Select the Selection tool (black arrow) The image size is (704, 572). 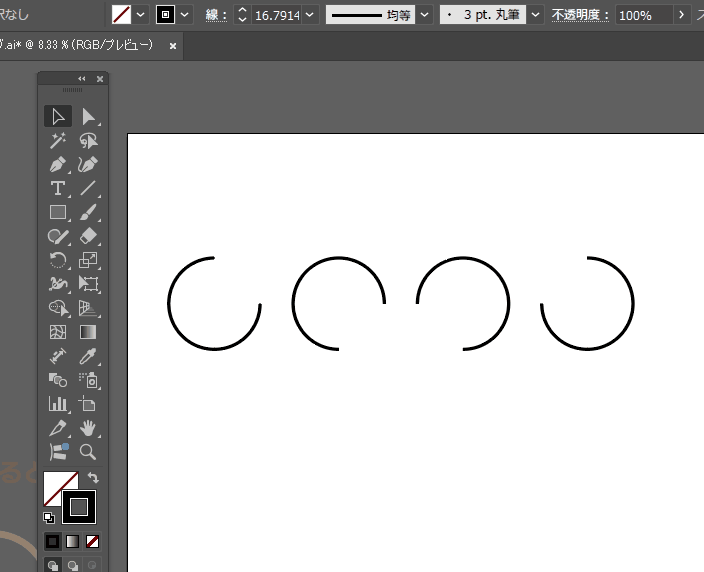(58, 116)
